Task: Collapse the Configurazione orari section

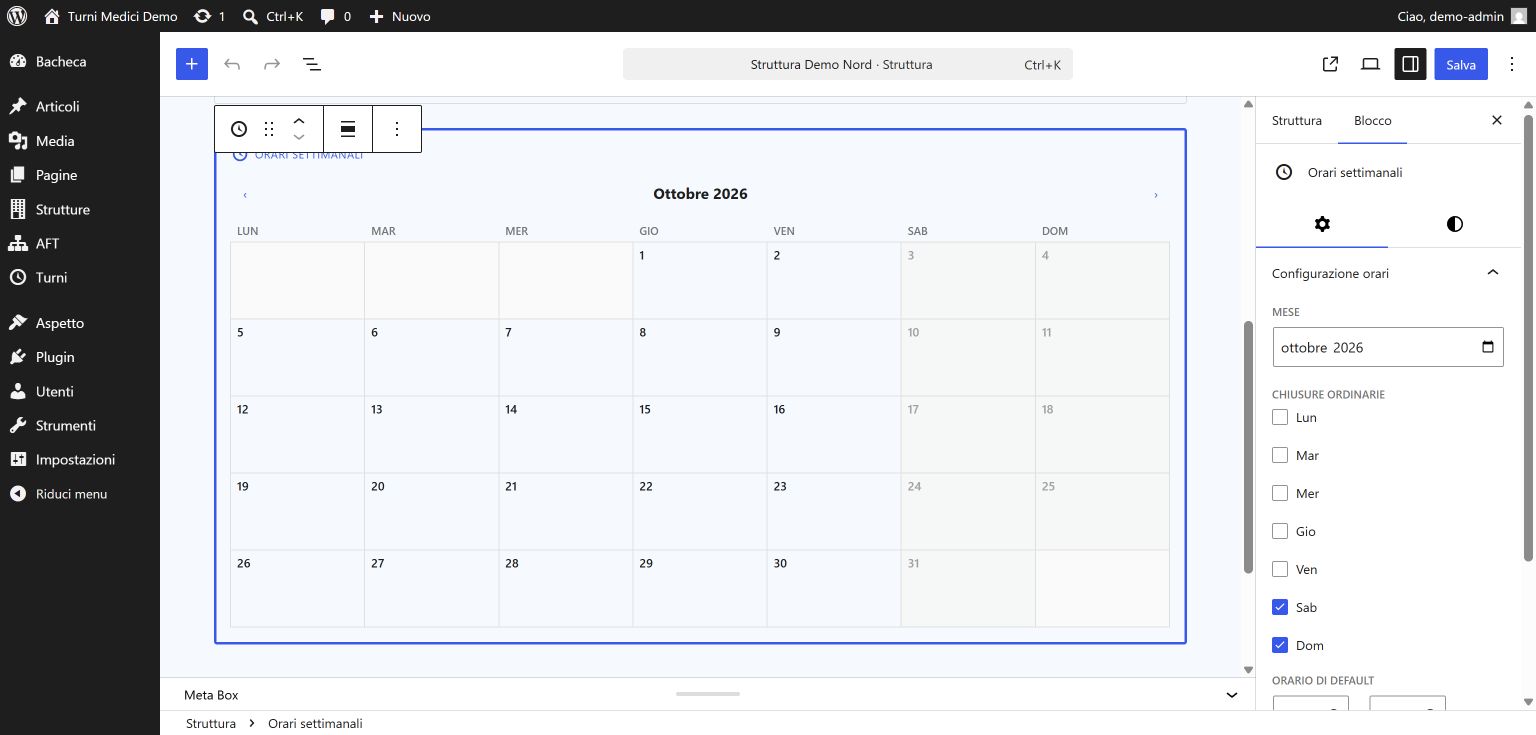Action: point(1388,273)
